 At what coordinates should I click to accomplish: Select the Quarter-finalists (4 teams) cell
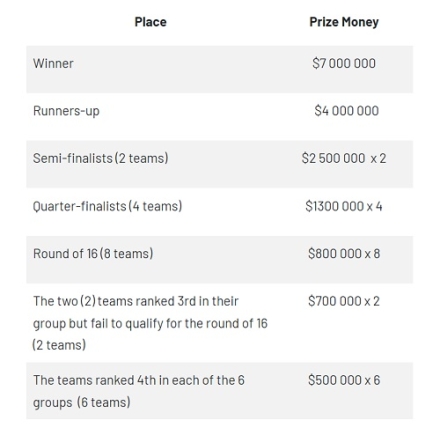pos(107,206)
